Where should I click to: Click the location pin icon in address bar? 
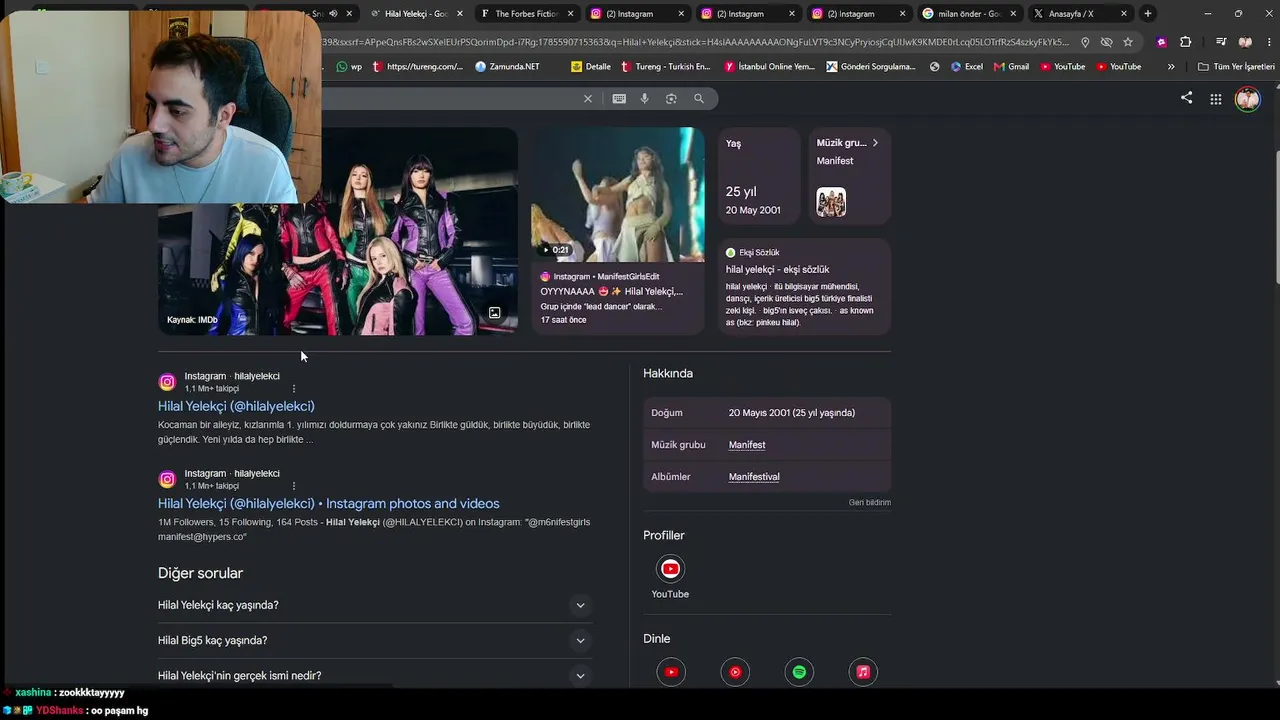pyautogui.click(x=1085, y=42)
